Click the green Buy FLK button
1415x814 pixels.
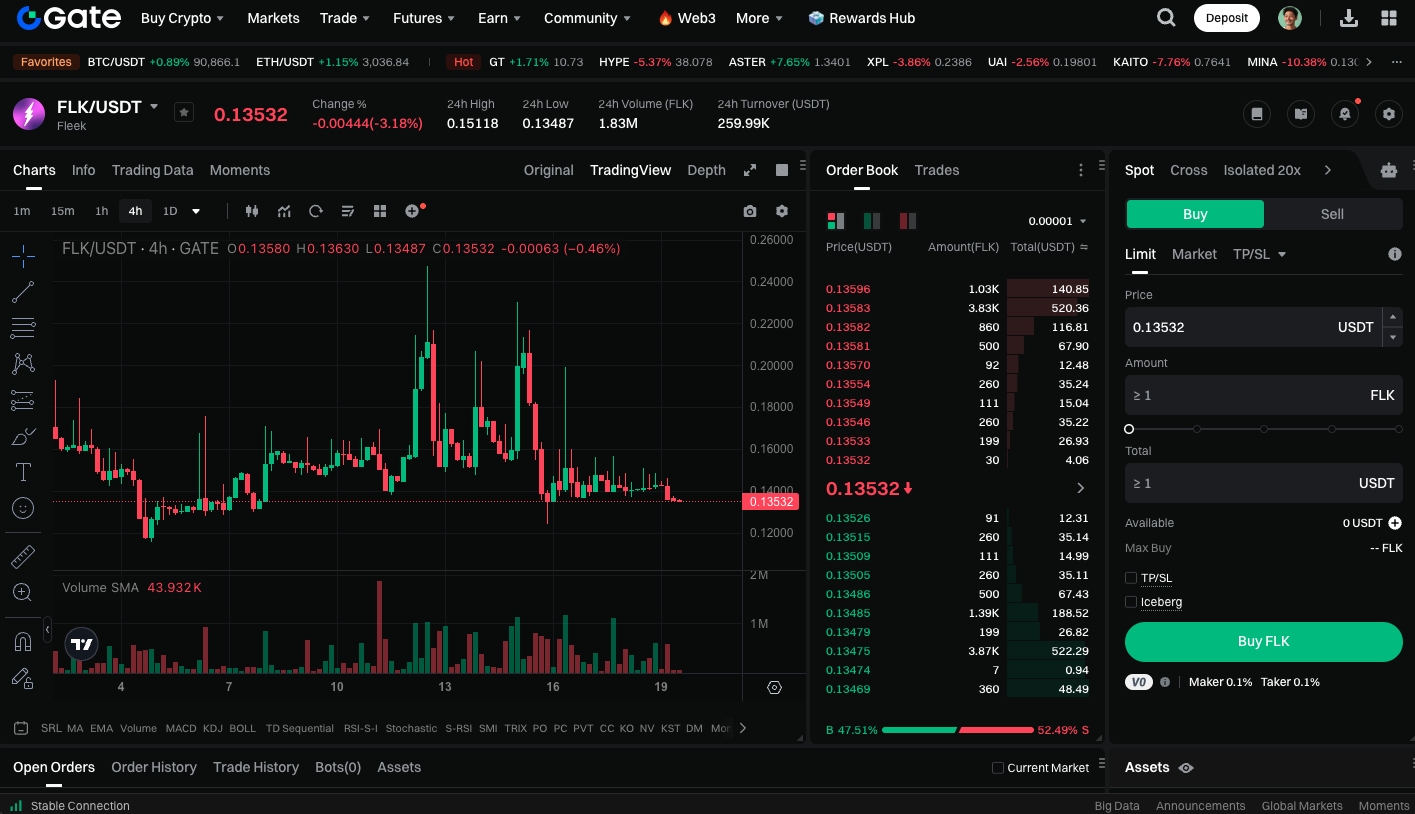point(1263,642)
